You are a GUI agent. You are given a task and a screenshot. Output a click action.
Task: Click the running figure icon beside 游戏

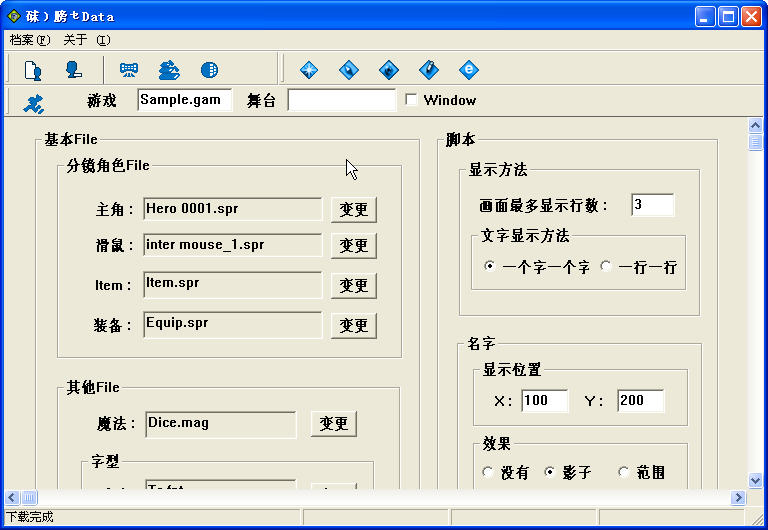[x=33, y=103]
